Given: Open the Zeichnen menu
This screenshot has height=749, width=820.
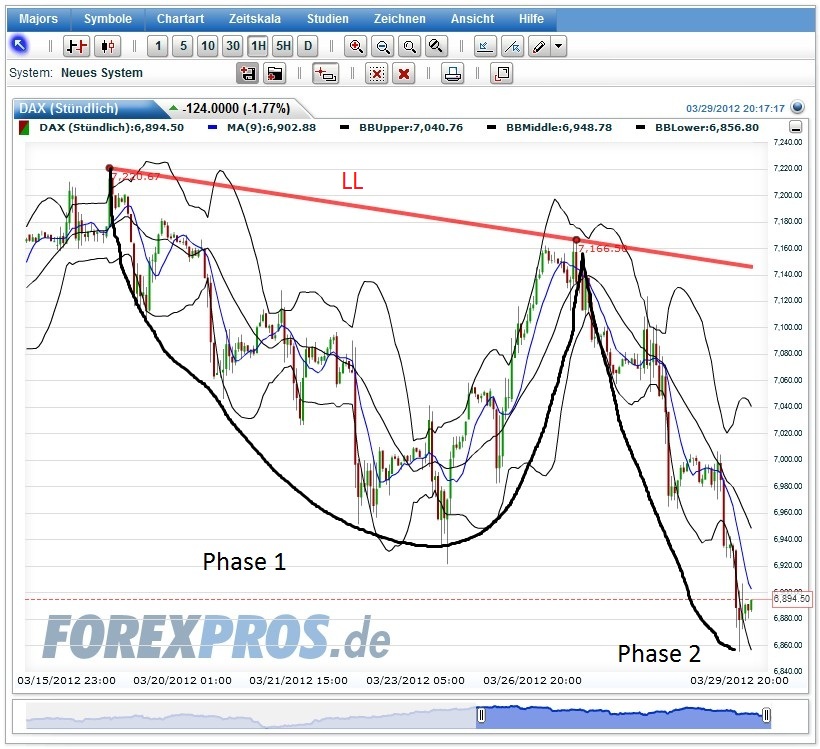Looking at the screenshot, I should (x=399, y=17).
